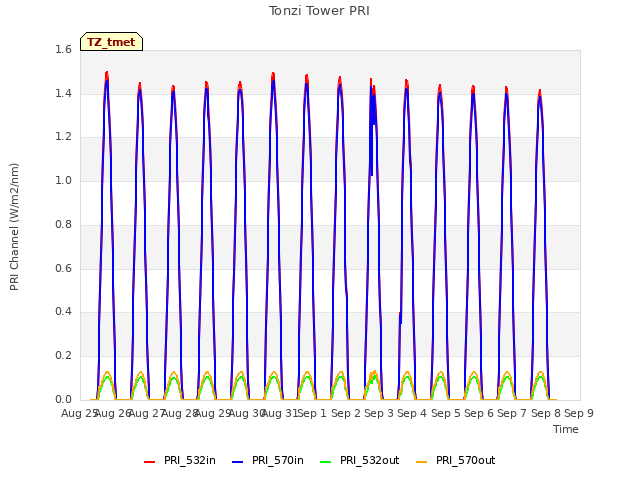This screenshot has width=640, height=480.
Task: Select the PRI_532in legend label
Action: [190, 460]
